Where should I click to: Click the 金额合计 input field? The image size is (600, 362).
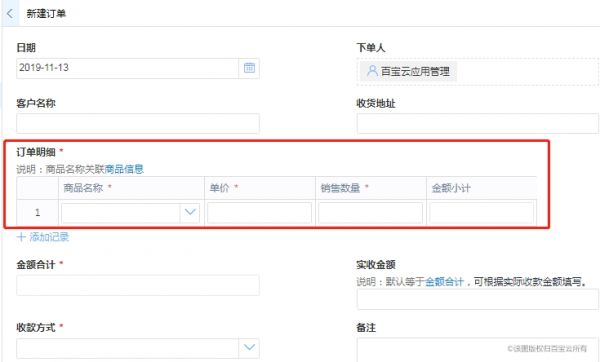point(138,285)
